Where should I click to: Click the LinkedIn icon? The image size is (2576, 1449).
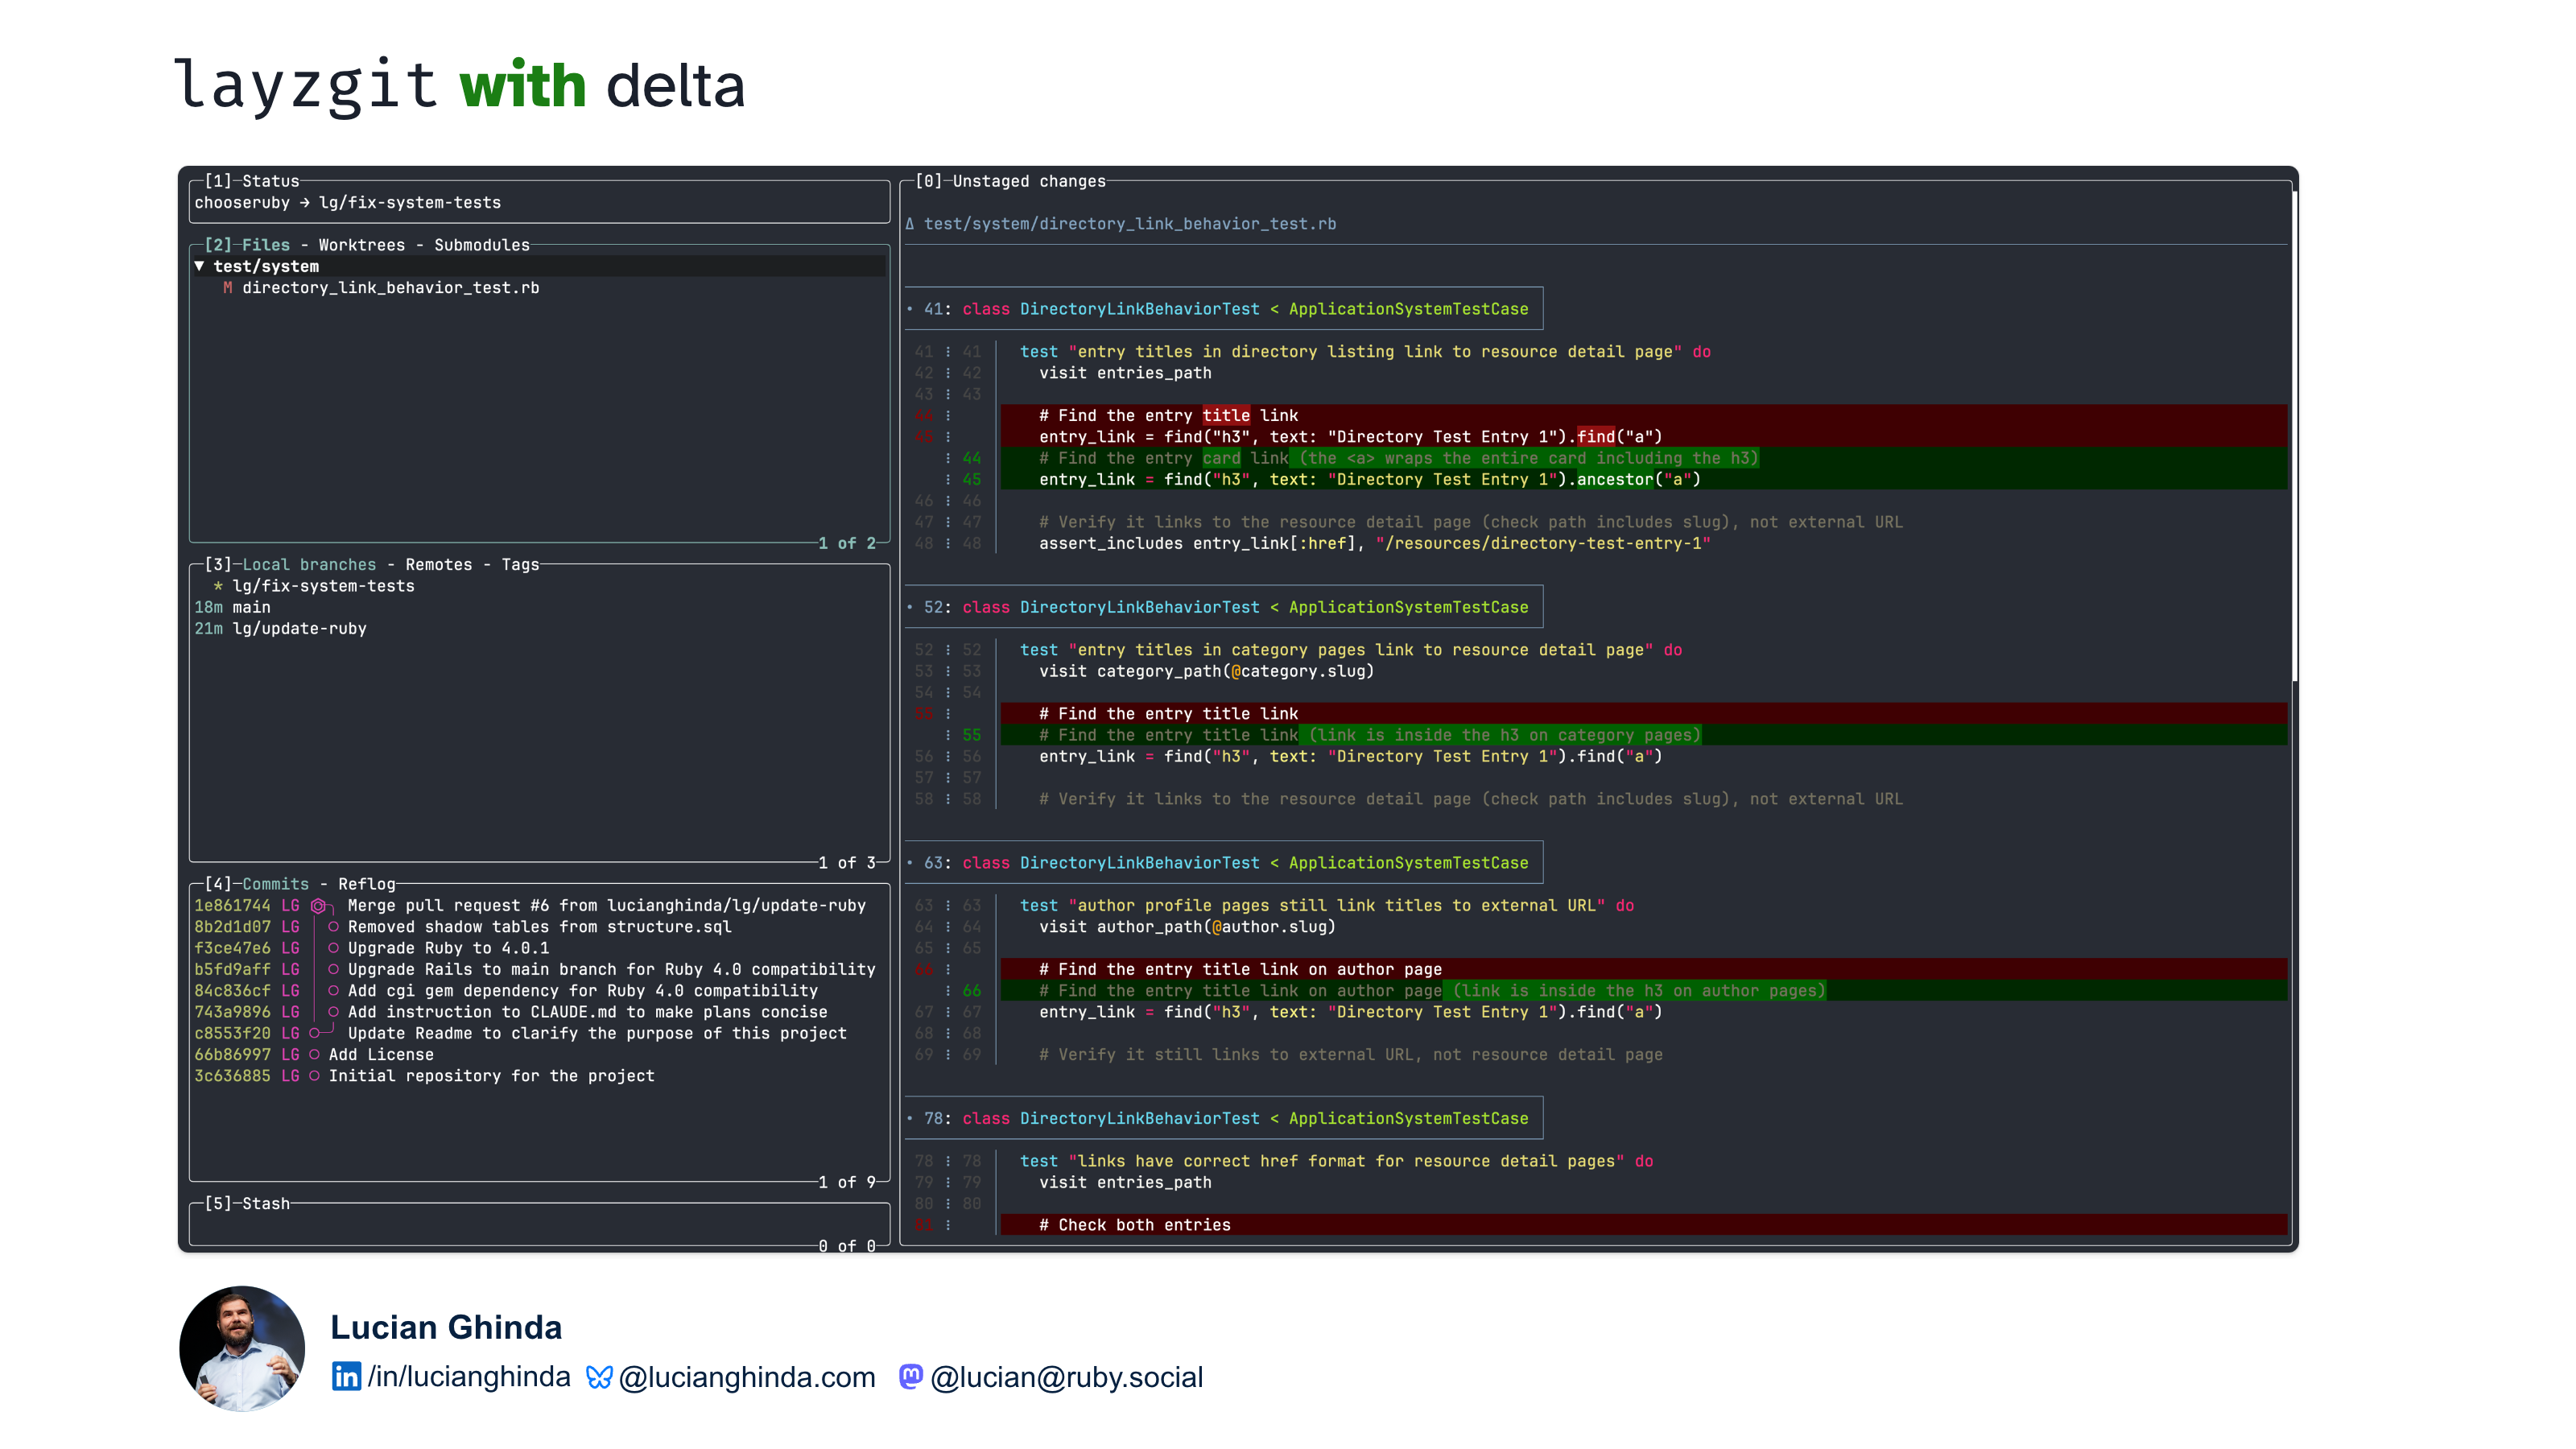[x=346, y=1377]
